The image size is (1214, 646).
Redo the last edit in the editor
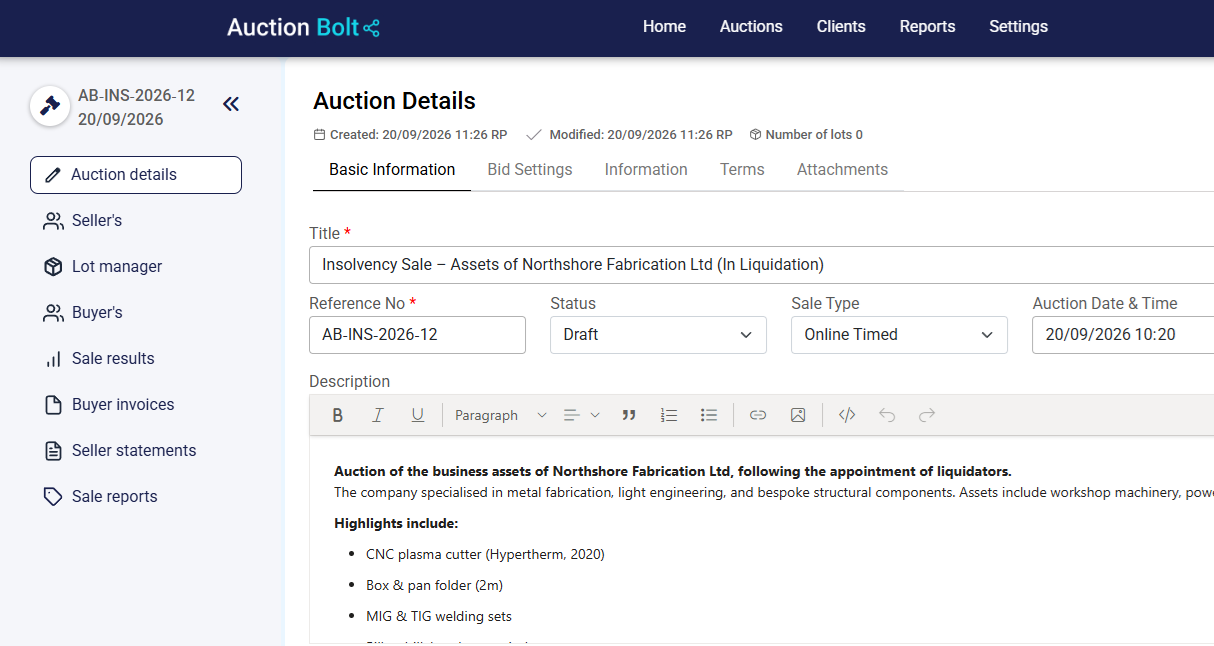point(927,415)
